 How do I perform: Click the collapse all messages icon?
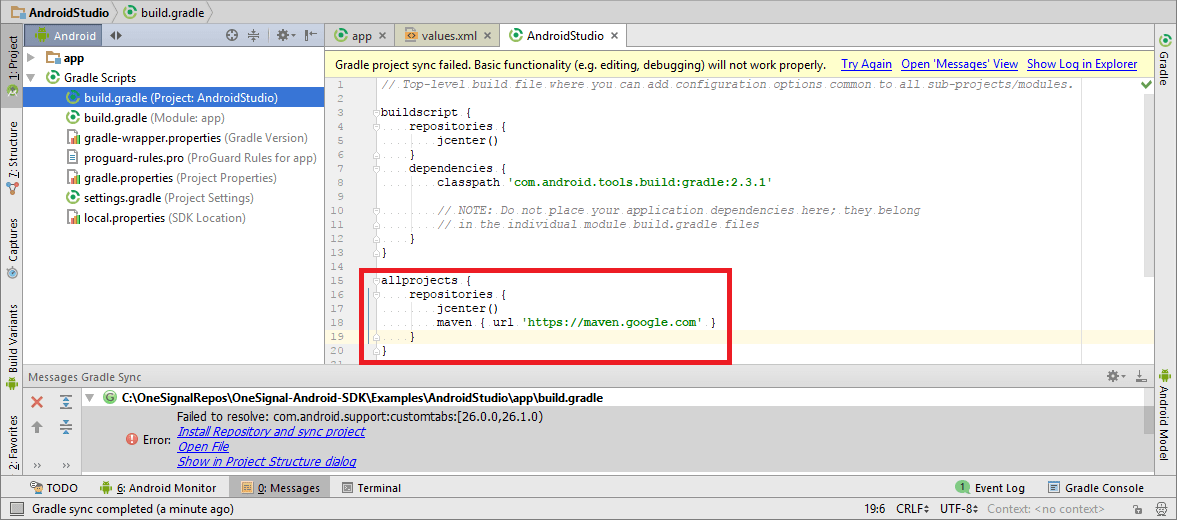pyautogui.click(x=65, y=427)
